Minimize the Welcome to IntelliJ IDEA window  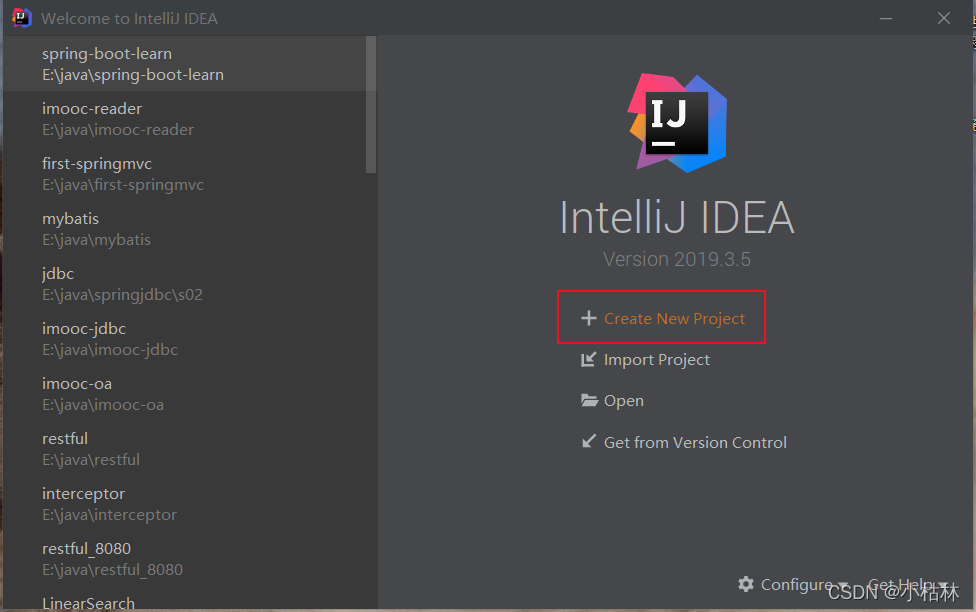tap(886, 18)
